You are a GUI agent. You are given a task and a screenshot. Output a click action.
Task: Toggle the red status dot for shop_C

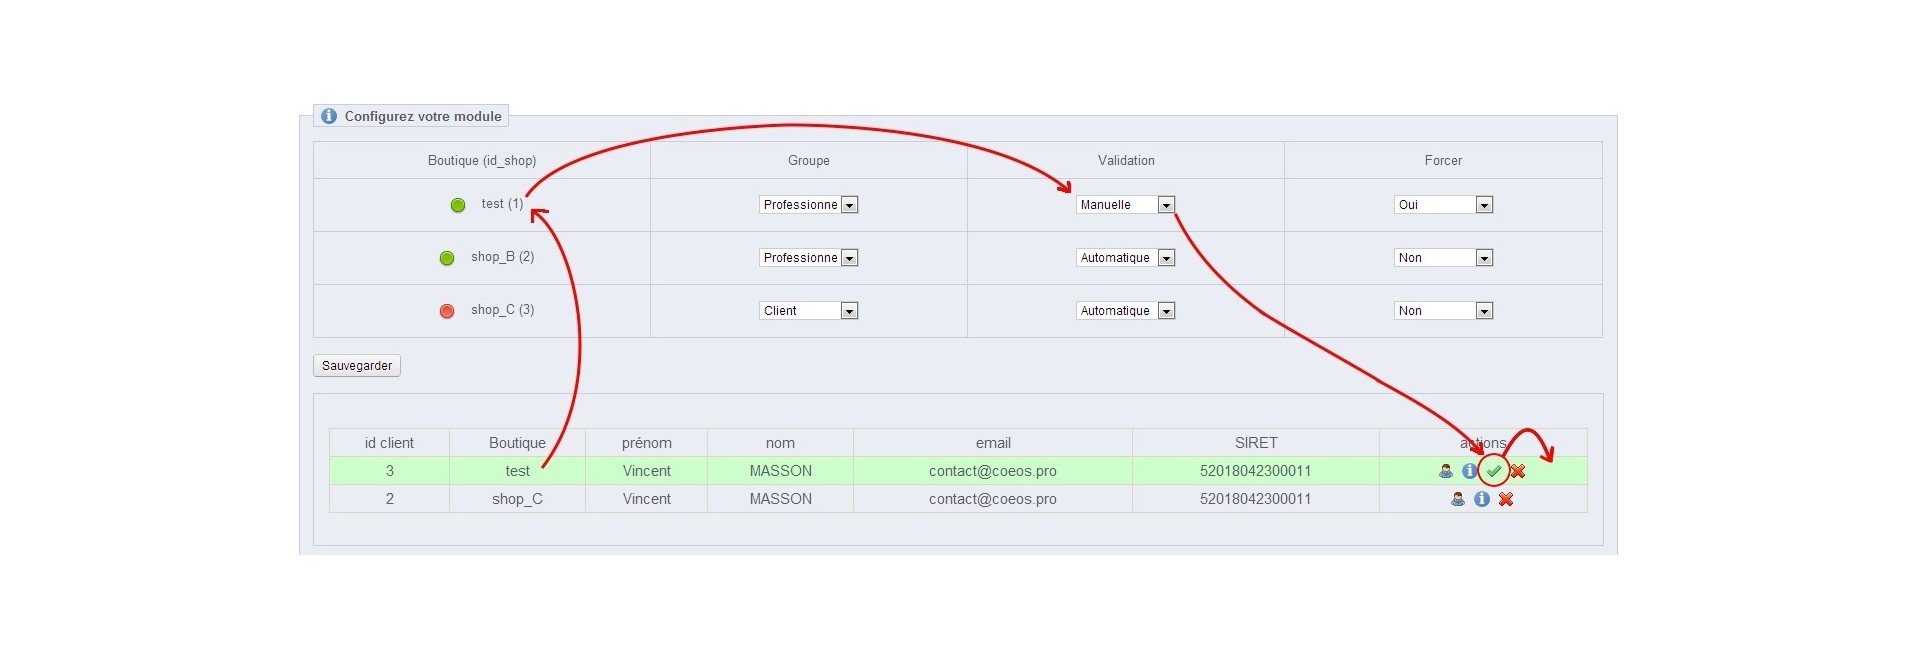tap(447, 311)
